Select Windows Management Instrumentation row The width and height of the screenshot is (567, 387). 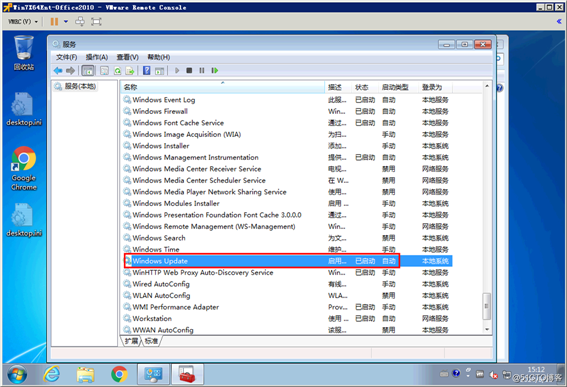(287, 157)
